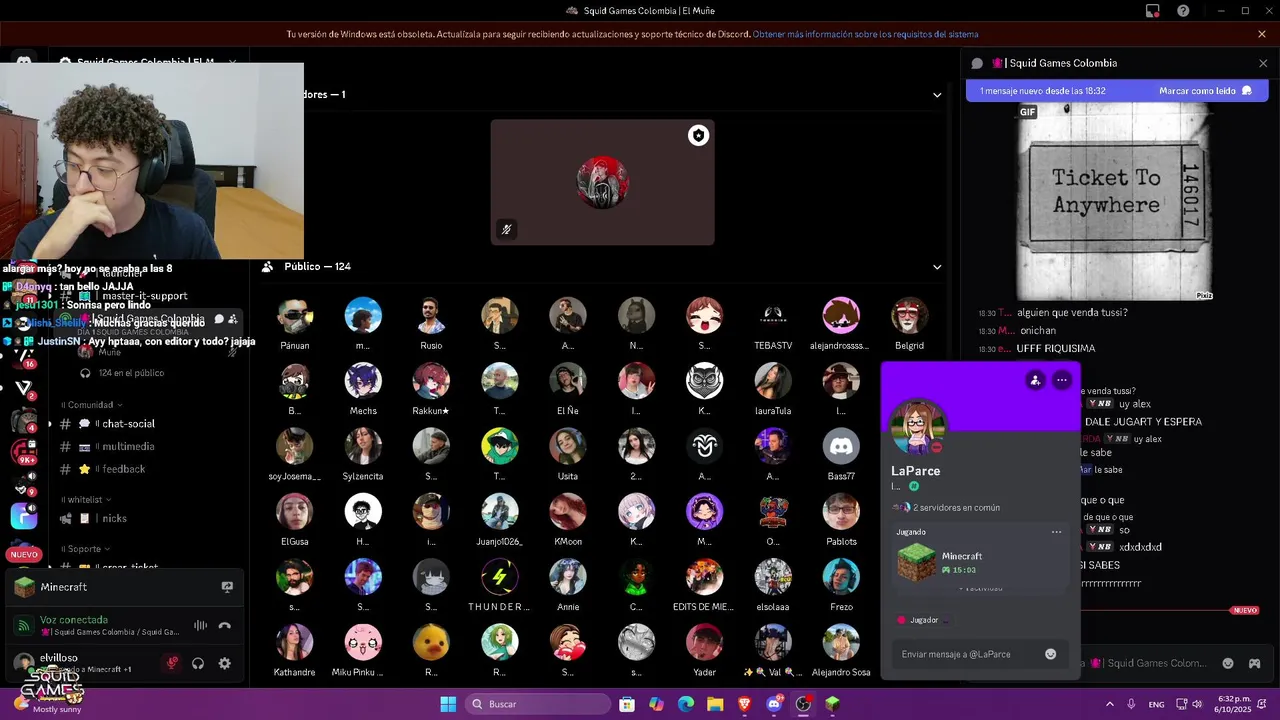Select audience member Mechs
The height and width of the screenshot is (720, 1280).
363,390
